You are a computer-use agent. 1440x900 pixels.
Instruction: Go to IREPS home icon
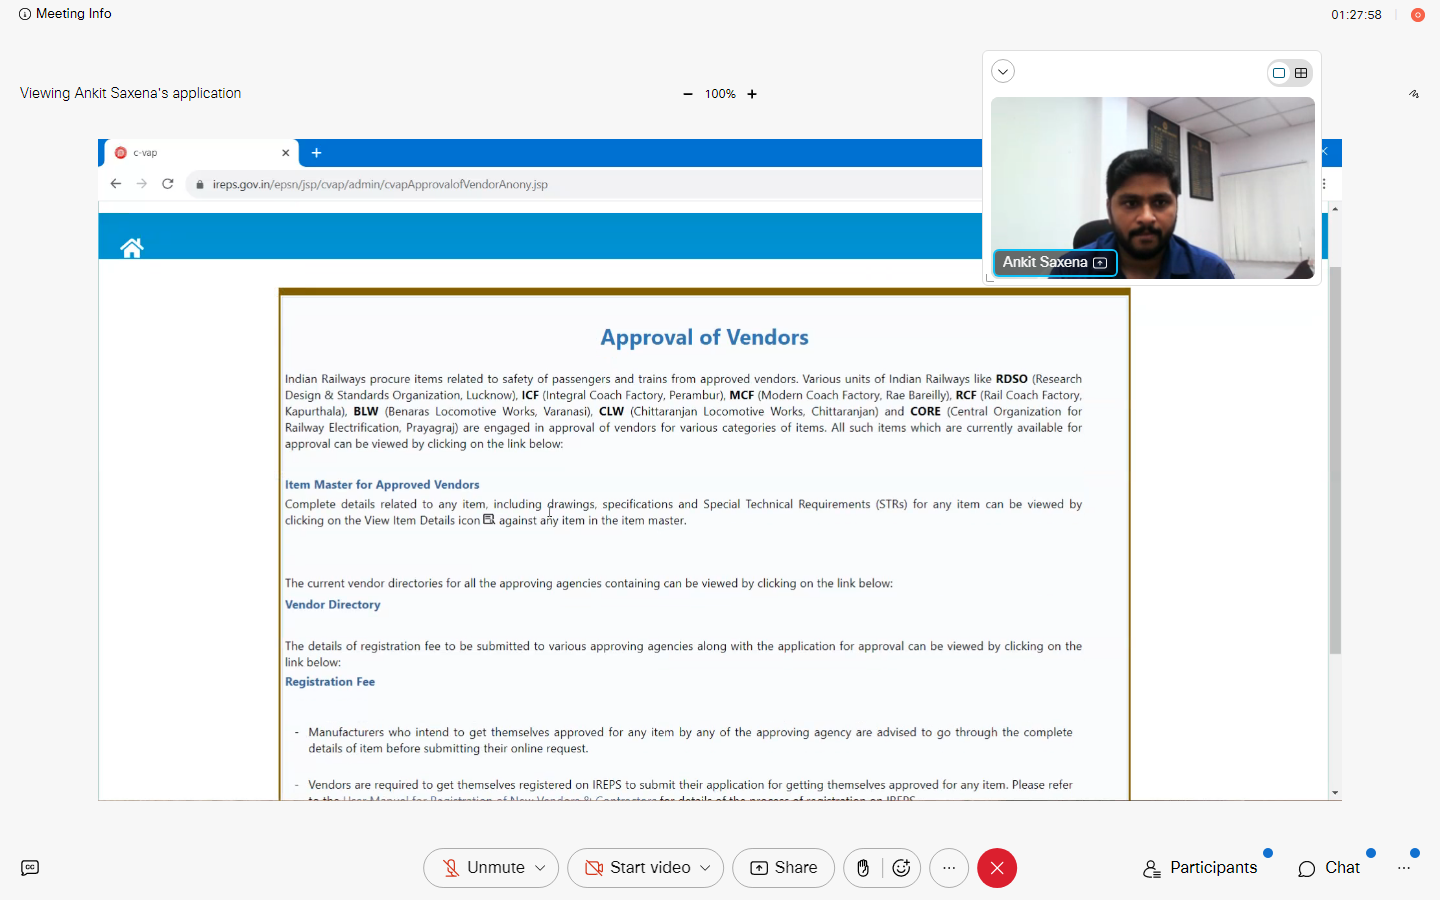coord(132,247)
